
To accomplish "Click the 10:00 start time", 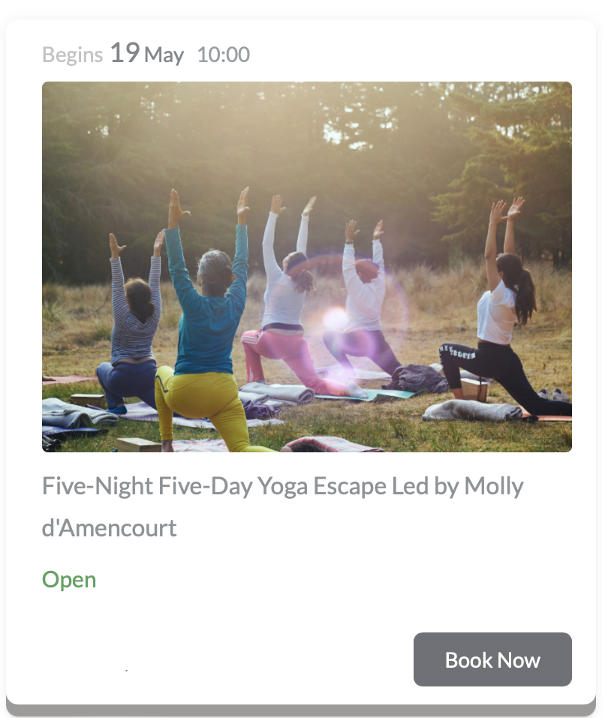I will coord(223,54).
